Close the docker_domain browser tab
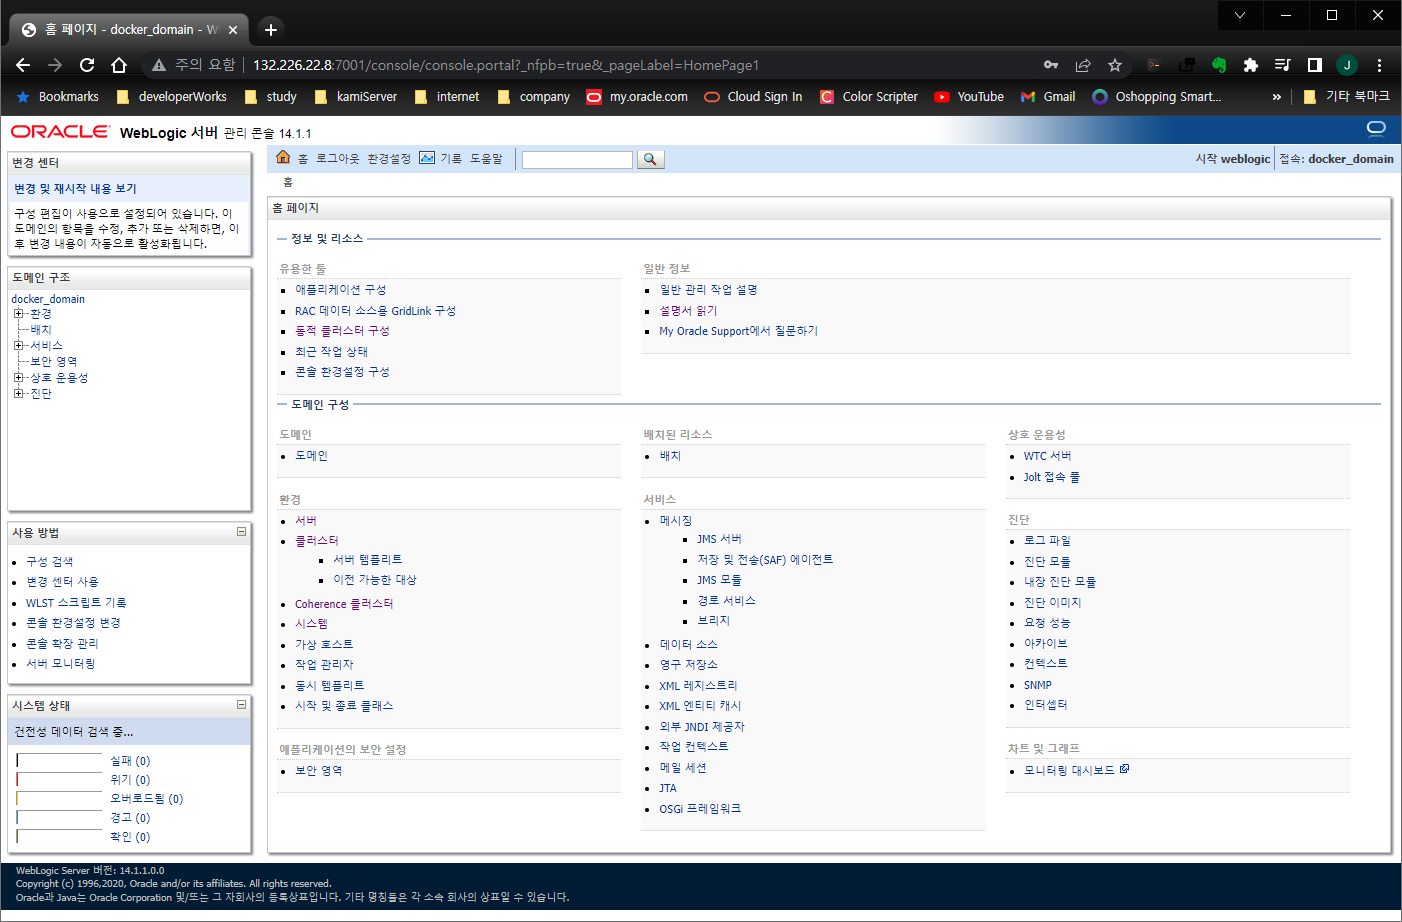 tap(233, 30)
